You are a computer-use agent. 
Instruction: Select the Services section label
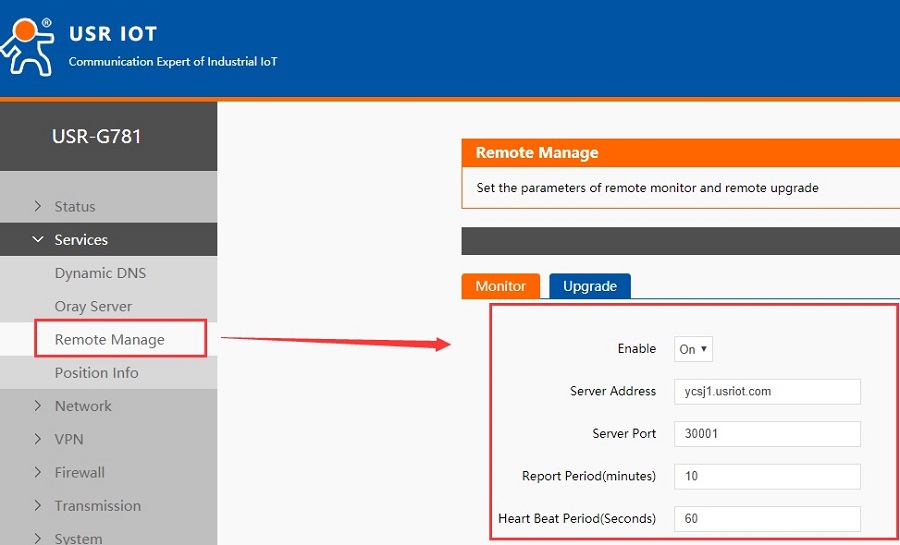(x=81, y=239)
